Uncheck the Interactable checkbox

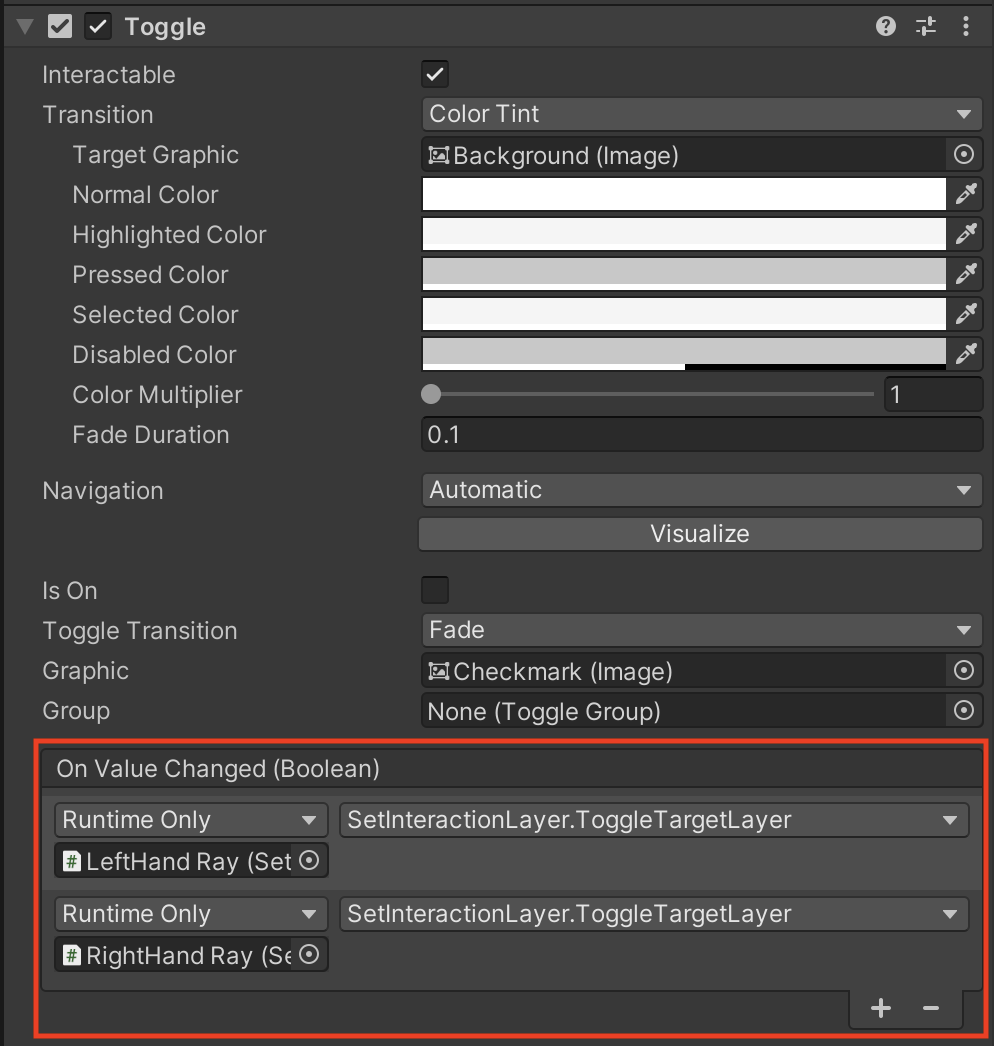coord(435,75)
